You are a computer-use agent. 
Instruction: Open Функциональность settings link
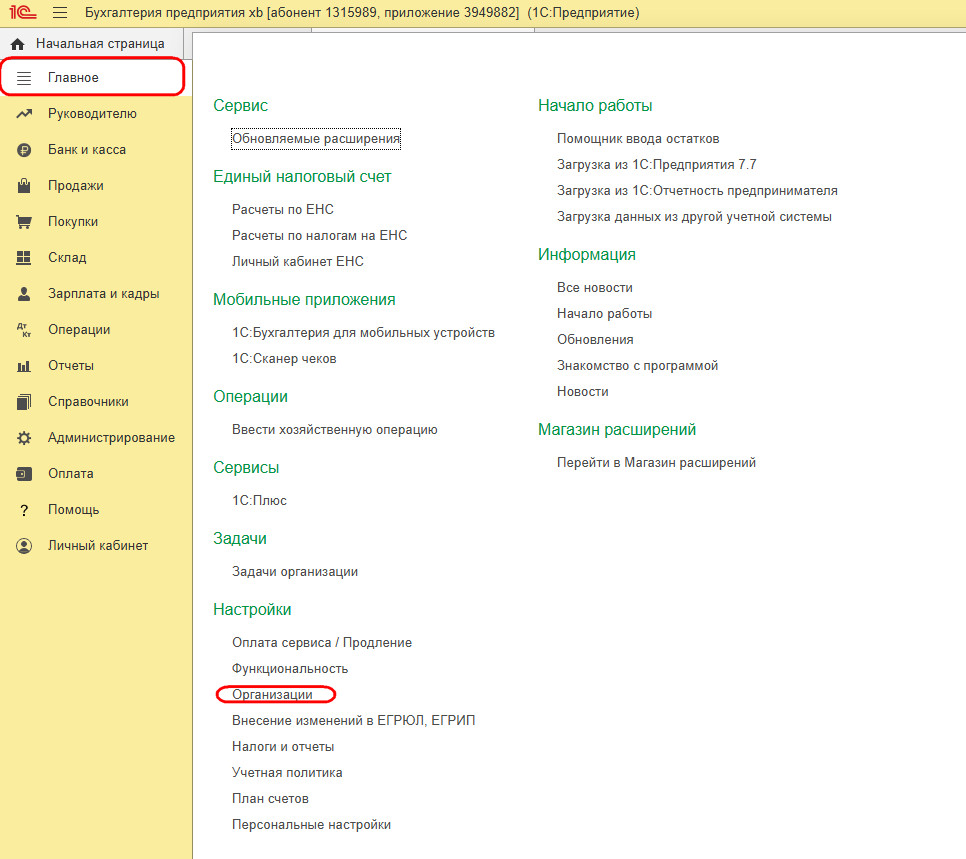tap(290, 669)
